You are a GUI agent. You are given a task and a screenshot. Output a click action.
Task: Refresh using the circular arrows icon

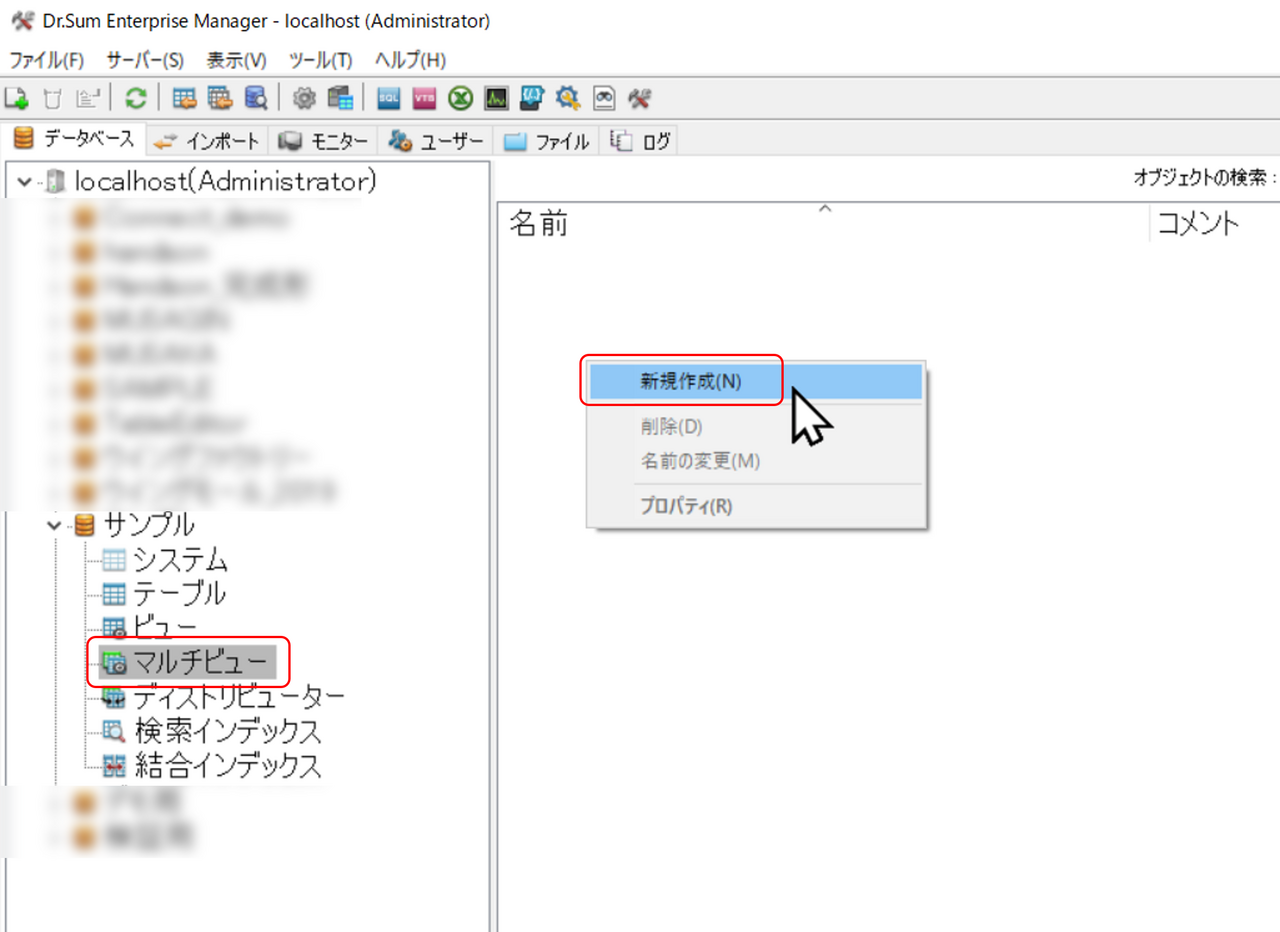[x=135, y=98]
